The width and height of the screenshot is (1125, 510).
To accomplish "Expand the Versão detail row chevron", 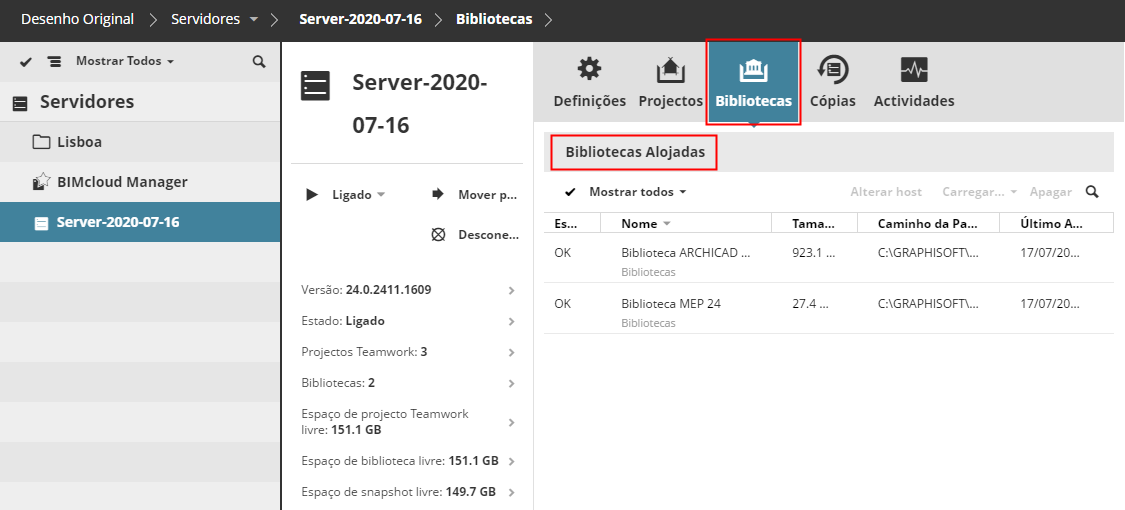I will pos(512,291).
